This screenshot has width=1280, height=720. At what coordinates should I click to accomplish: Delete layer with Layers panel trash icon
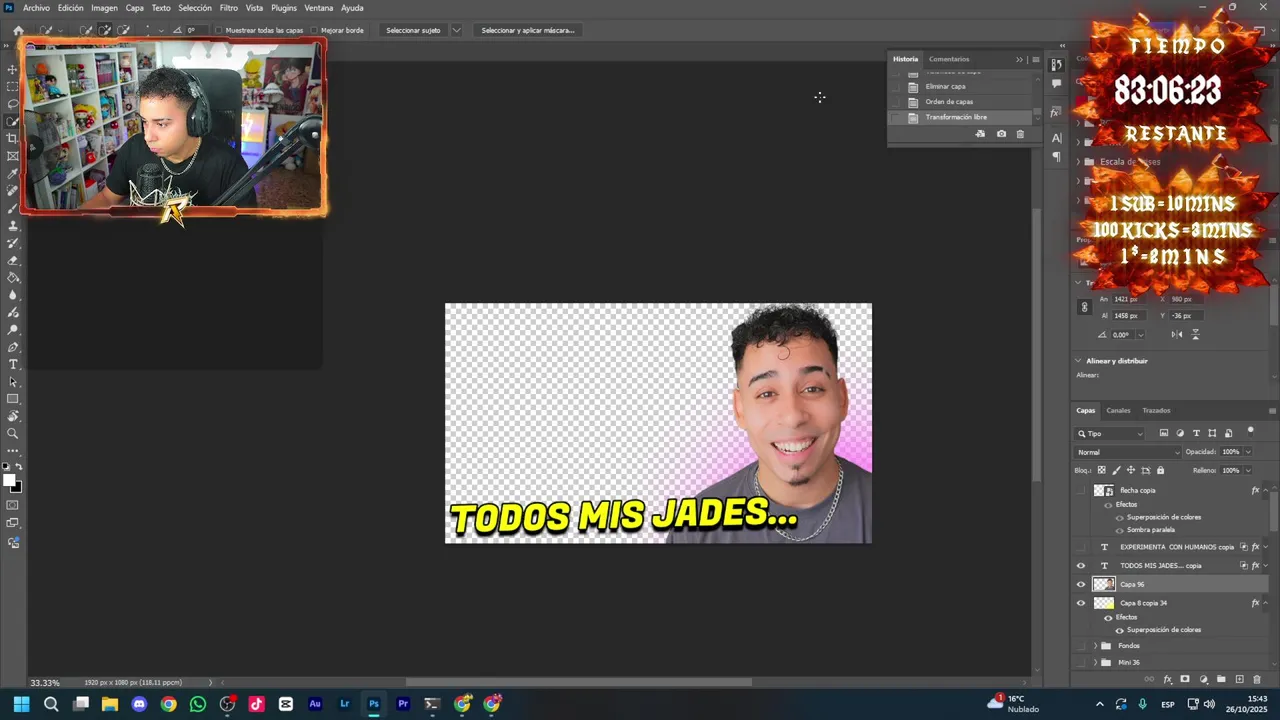coord(1257,680)
